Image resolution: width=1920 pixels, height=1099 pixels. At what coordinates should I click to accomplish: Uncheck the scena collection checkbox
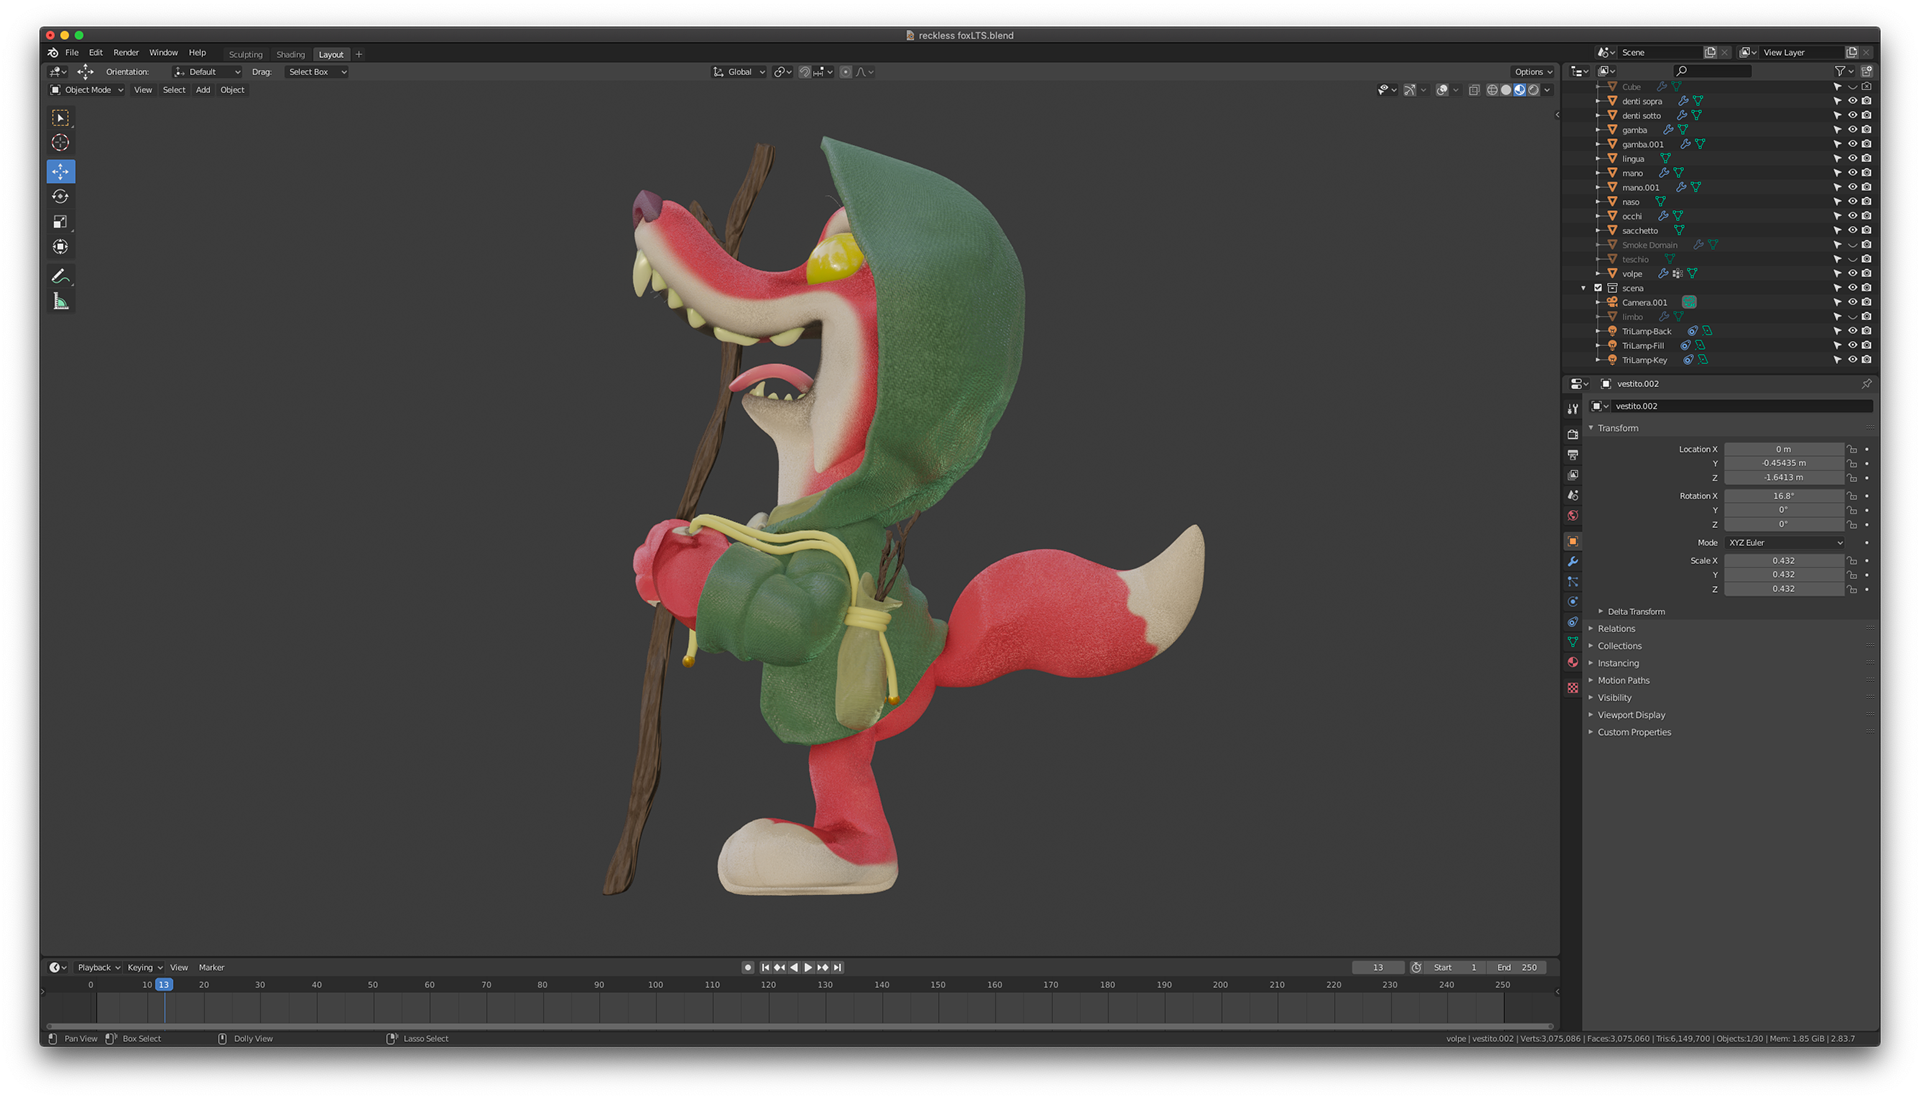pos(1598,288)
